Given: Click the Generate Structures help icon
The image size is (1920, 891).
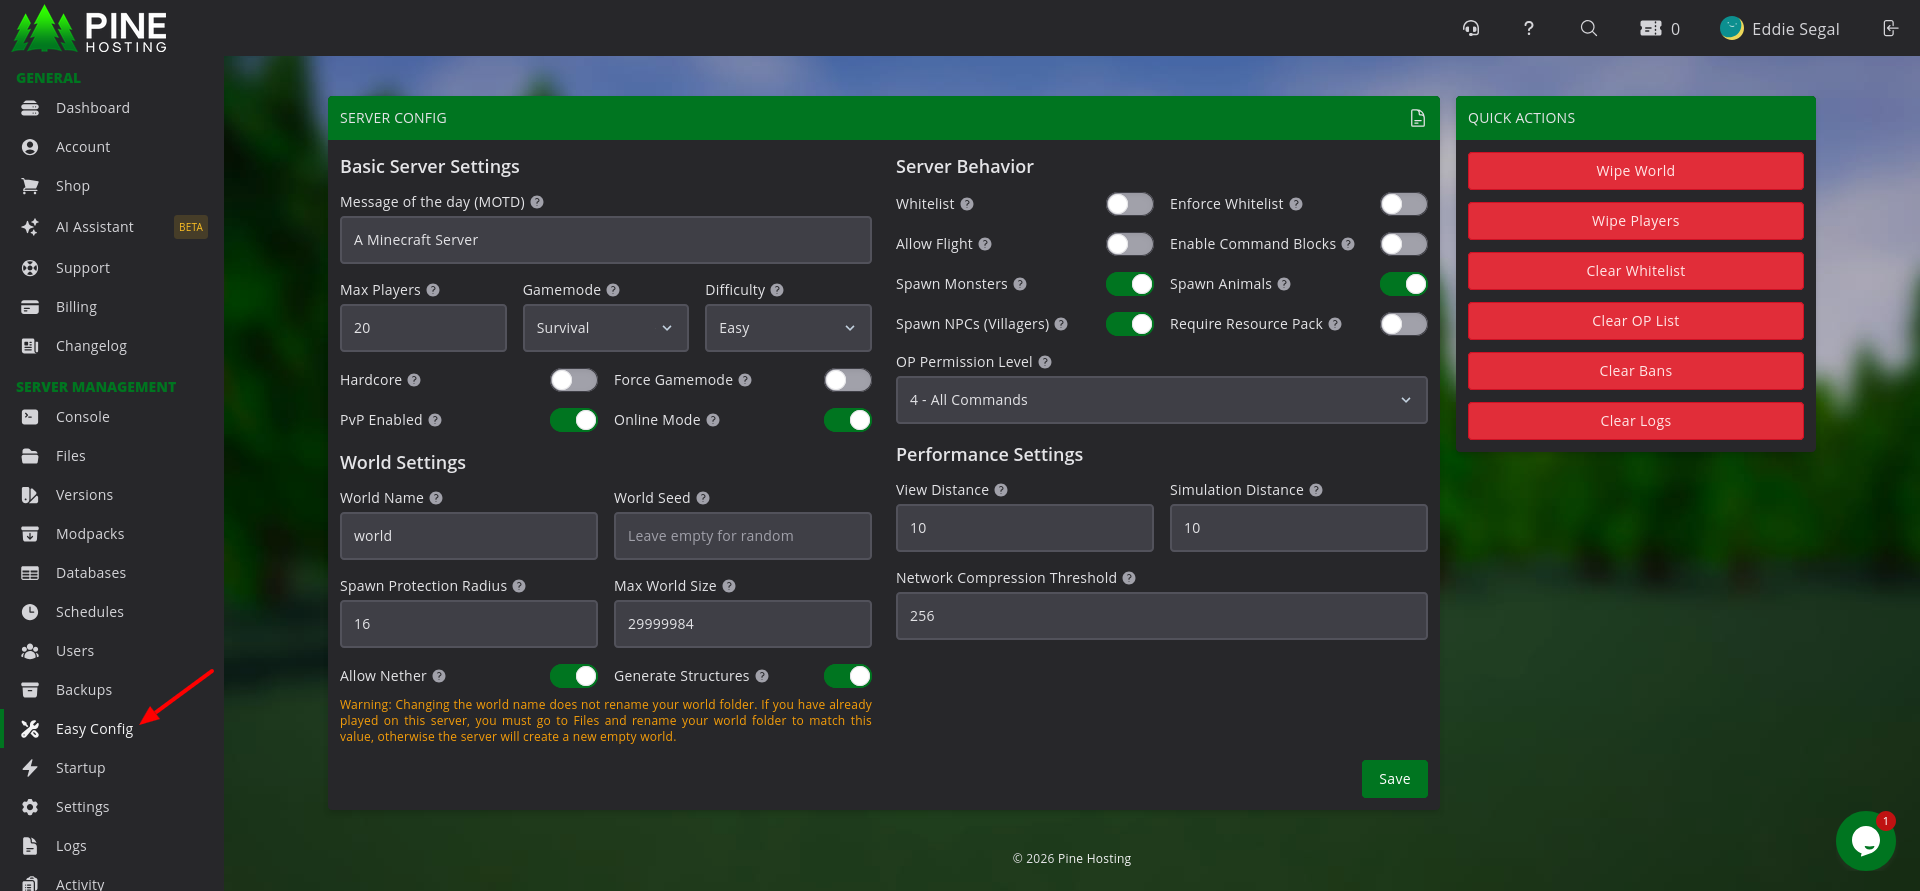Looking at the screenshot, I should (762, 676).
